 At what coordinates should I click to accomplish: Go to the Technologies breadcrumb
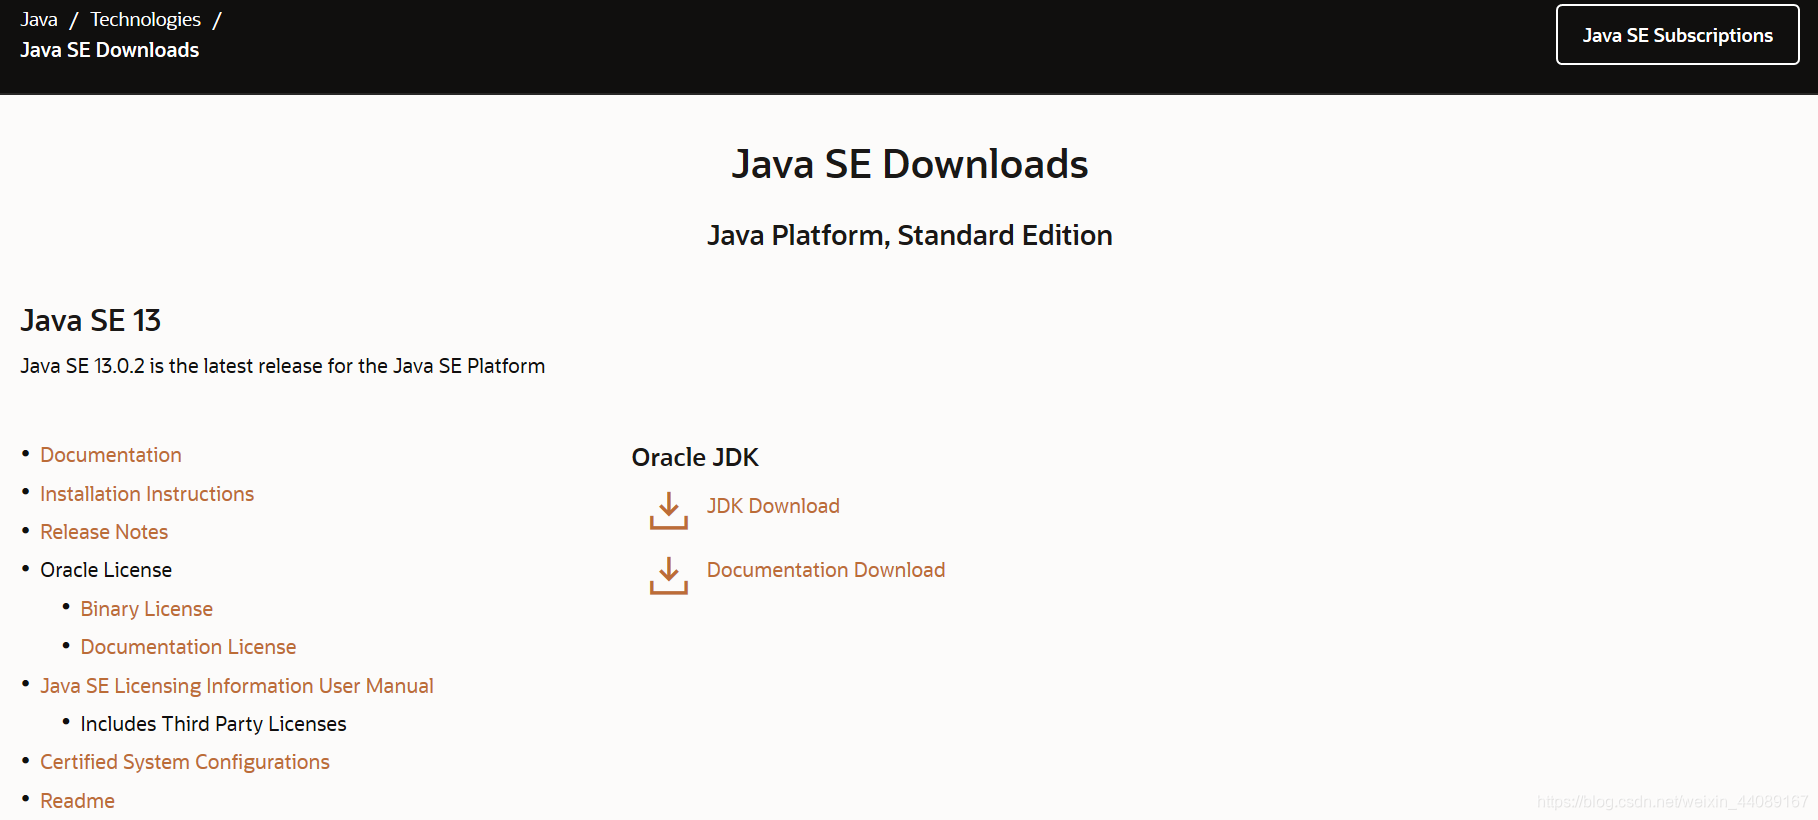[145, 19]
